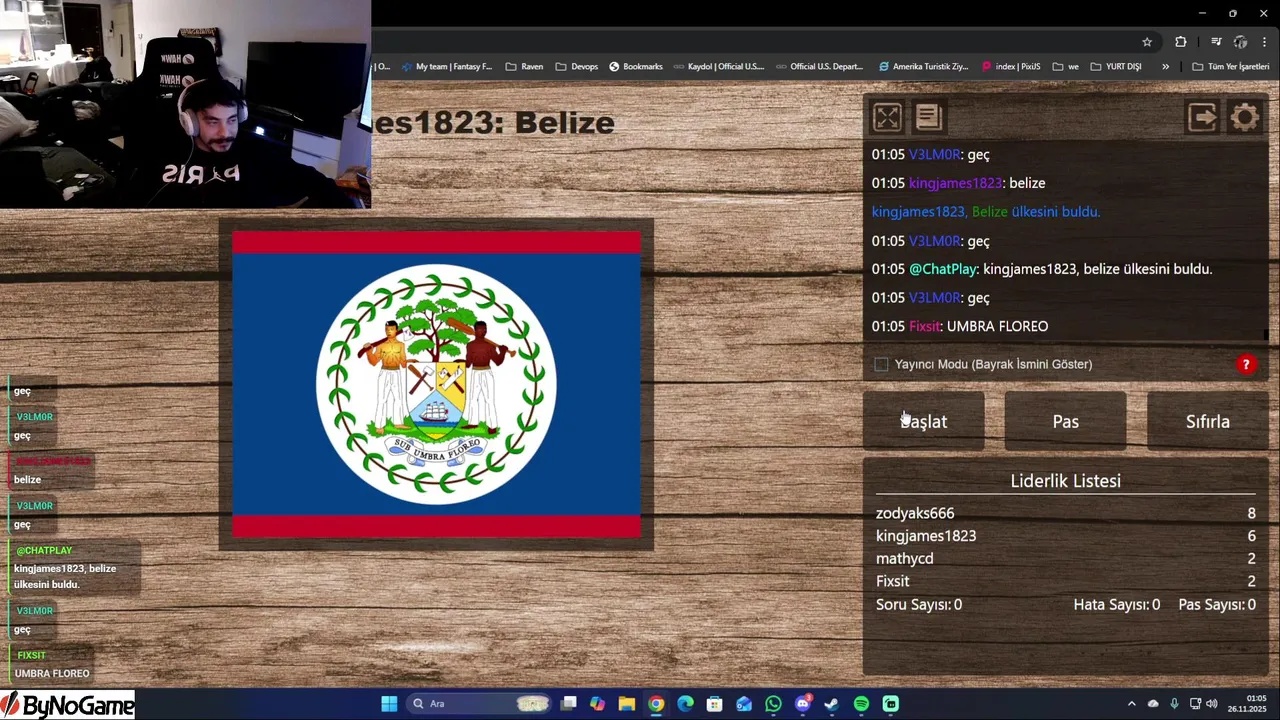Click 'Pas Sayısı: 0' text
The height and width of the screenshot is (720, 1280).
click(1217, 604)
